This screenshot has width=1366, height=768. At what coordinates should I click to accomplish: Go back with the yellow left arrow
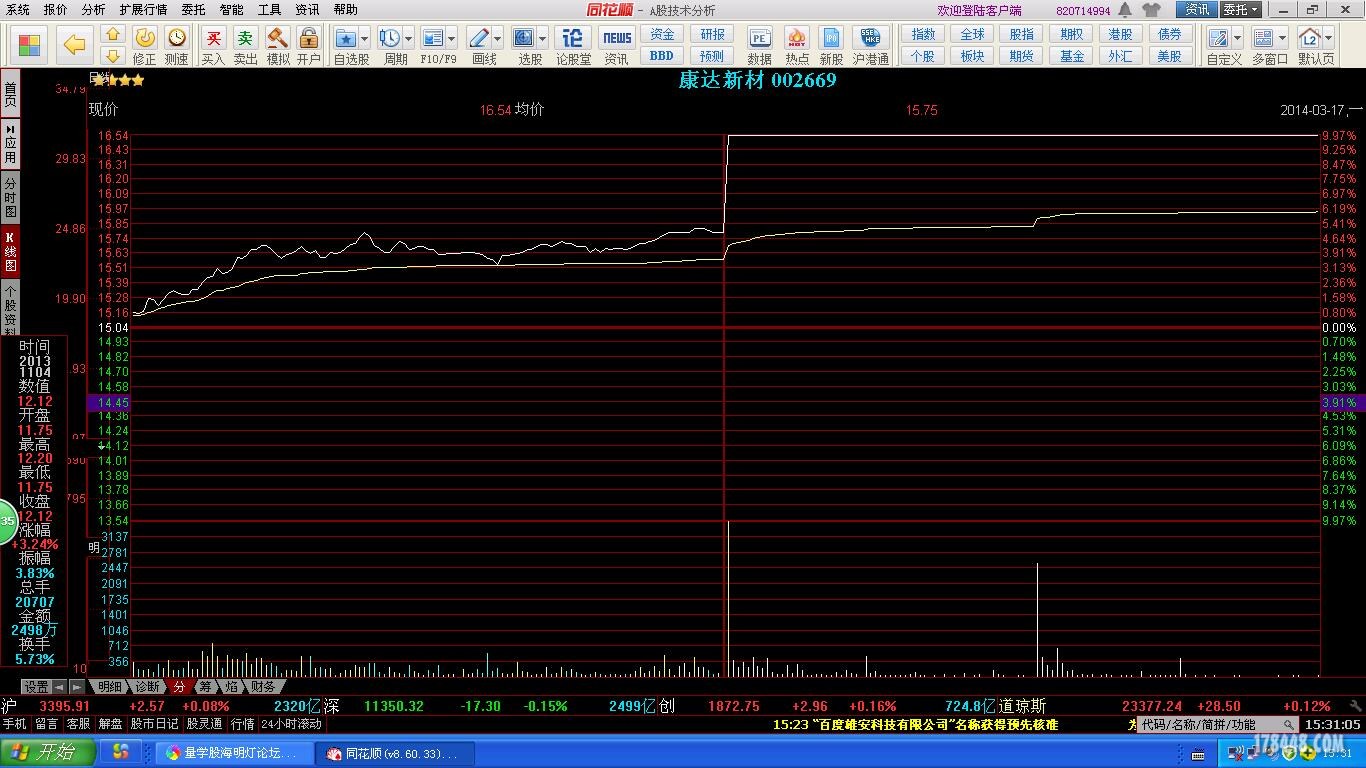click(x=75, y=45)
